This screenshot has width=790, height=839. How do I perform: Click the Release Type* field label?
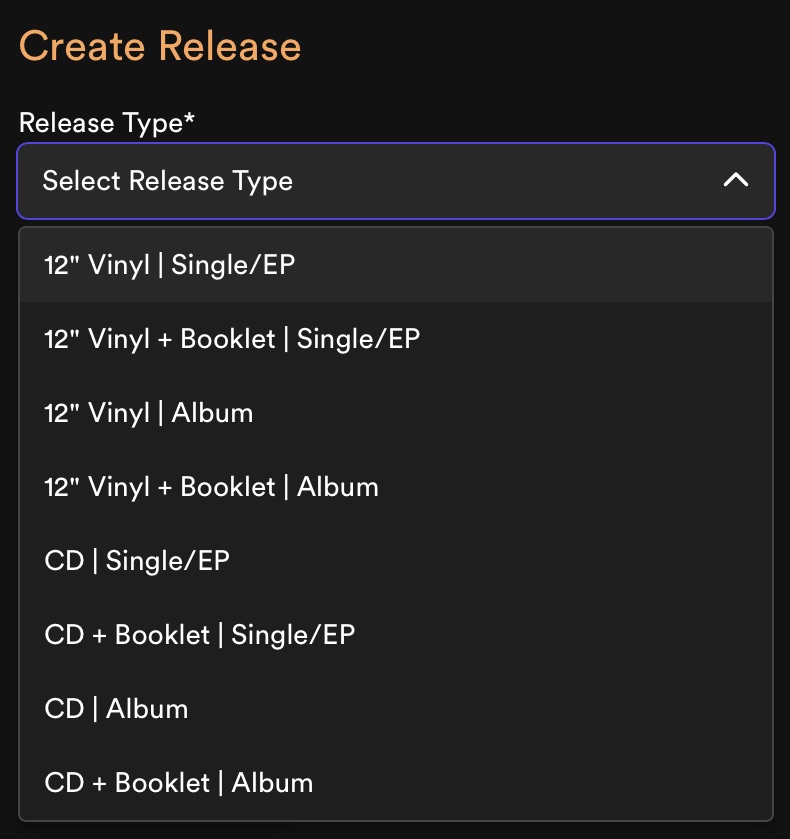tap(105, 123)
